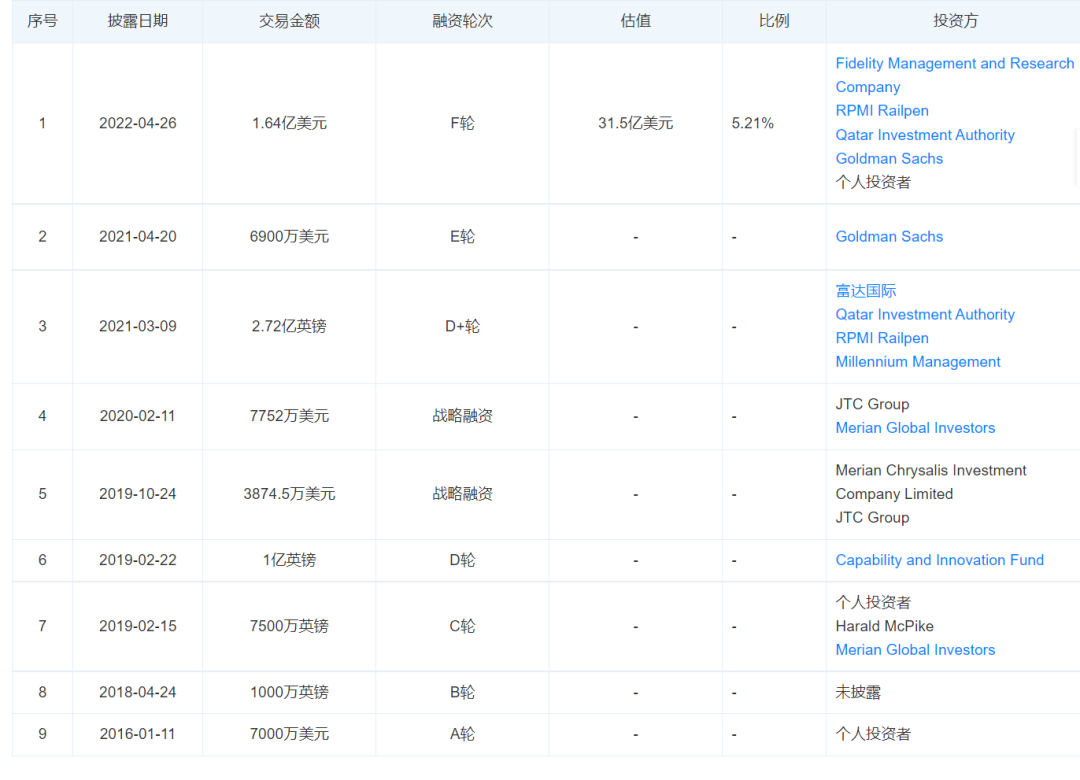Image resolution: width=1080 pixels, height=780 pixels.
Task: Select Merian Chrysalis Investment Company Limited text
Action: [x=931, y=482]
